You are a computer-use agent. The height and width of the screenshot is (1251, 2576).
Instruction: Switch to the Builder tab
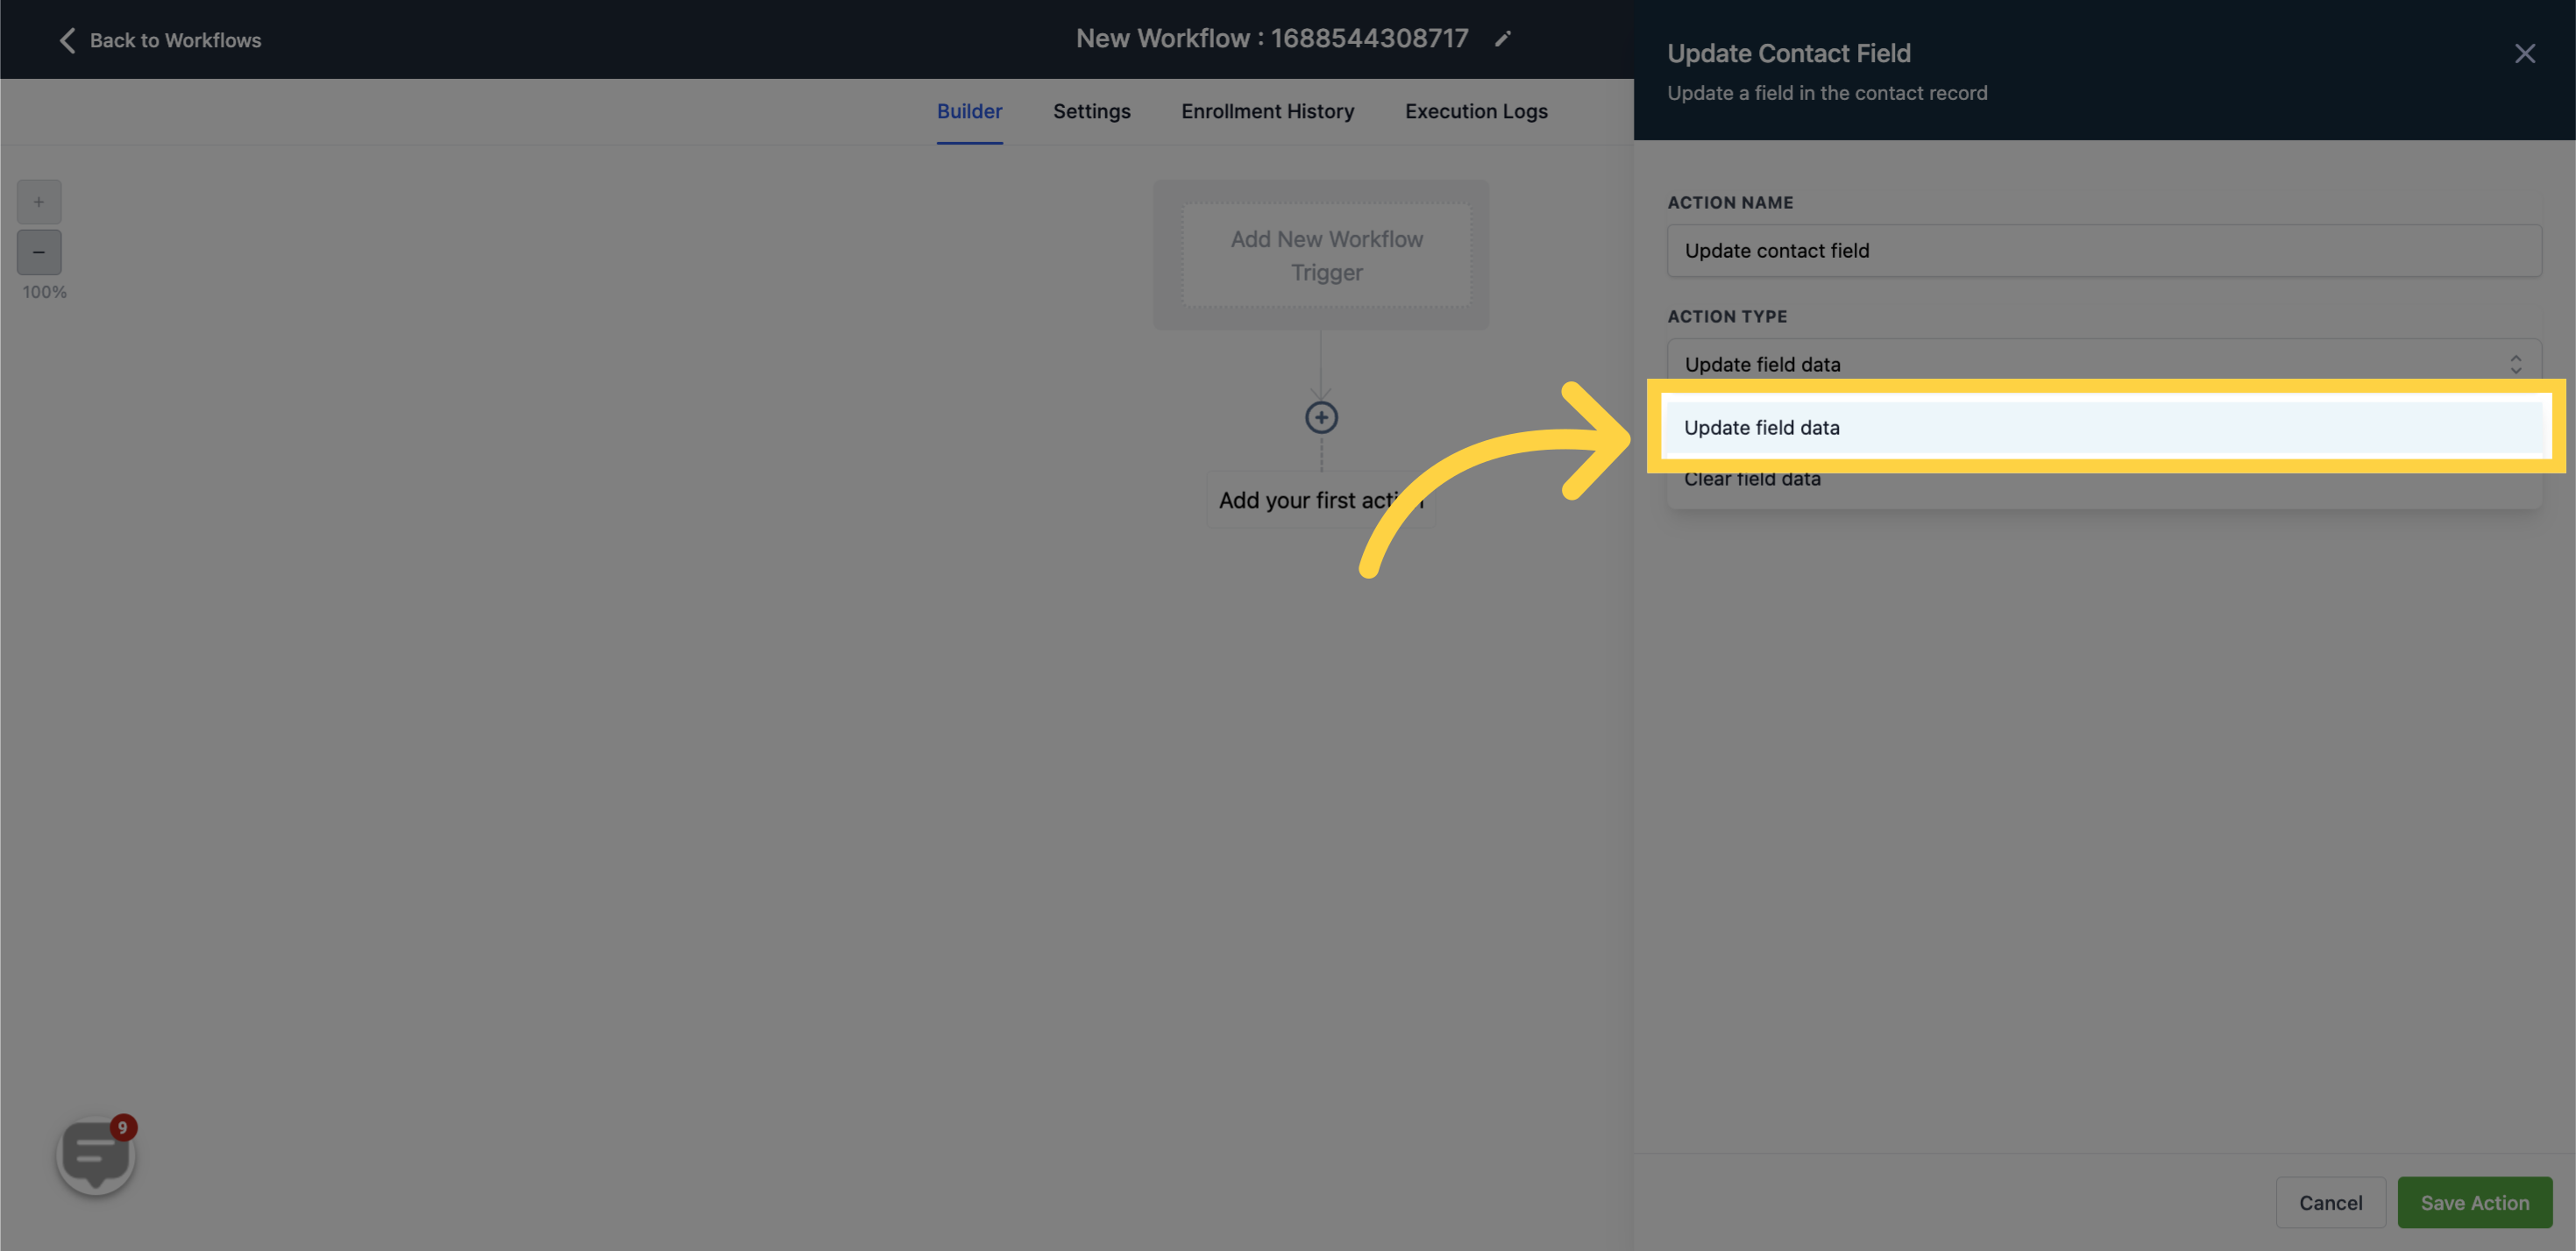coord(969,111)
